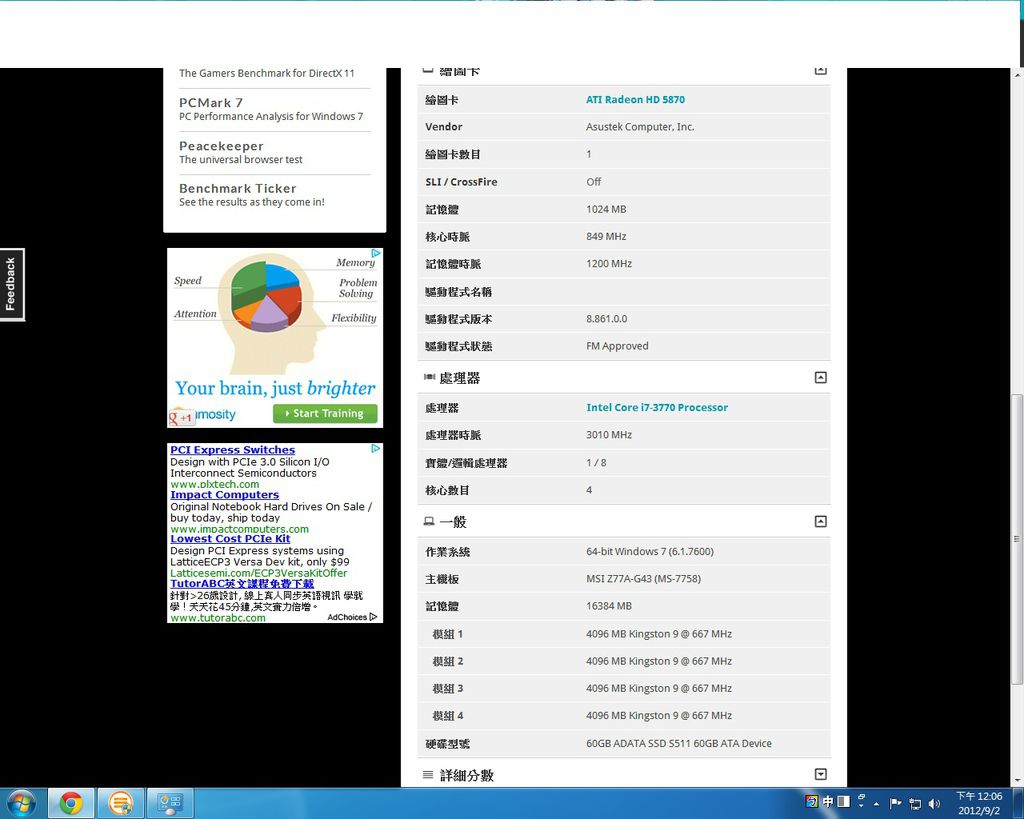Open the Lowest Cost PCIe Kit ad link

point(230,539)
